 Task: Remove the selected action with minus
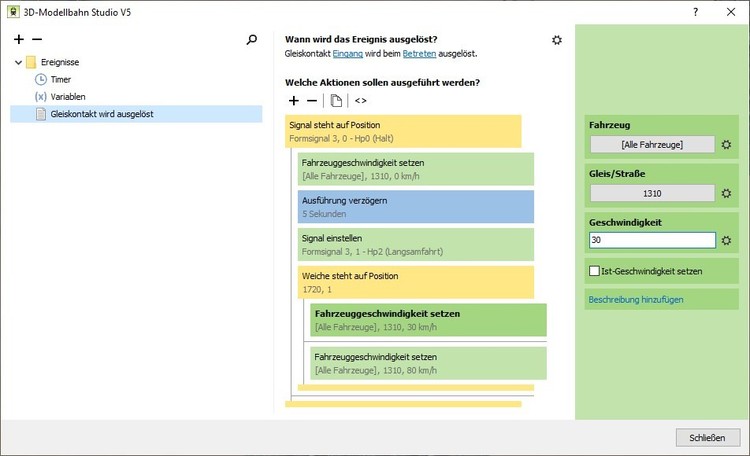pos(312,101)
